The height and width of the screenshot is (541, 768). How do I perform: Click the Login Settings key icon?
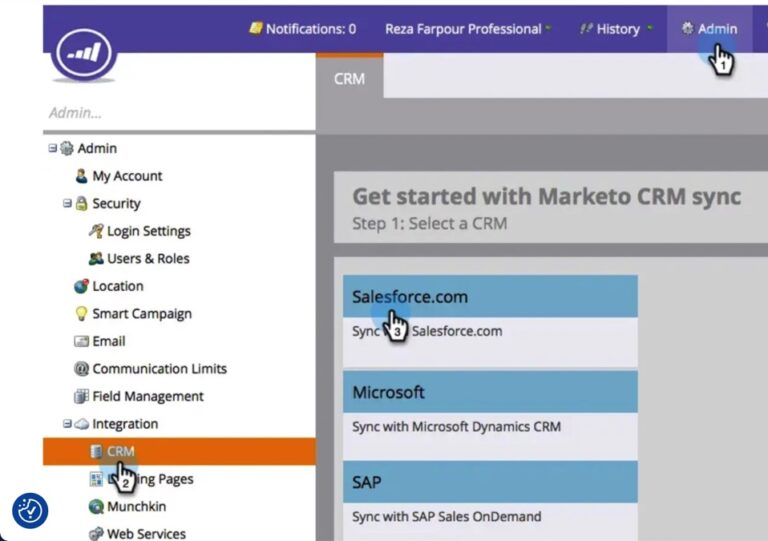[x=97, y=231]
